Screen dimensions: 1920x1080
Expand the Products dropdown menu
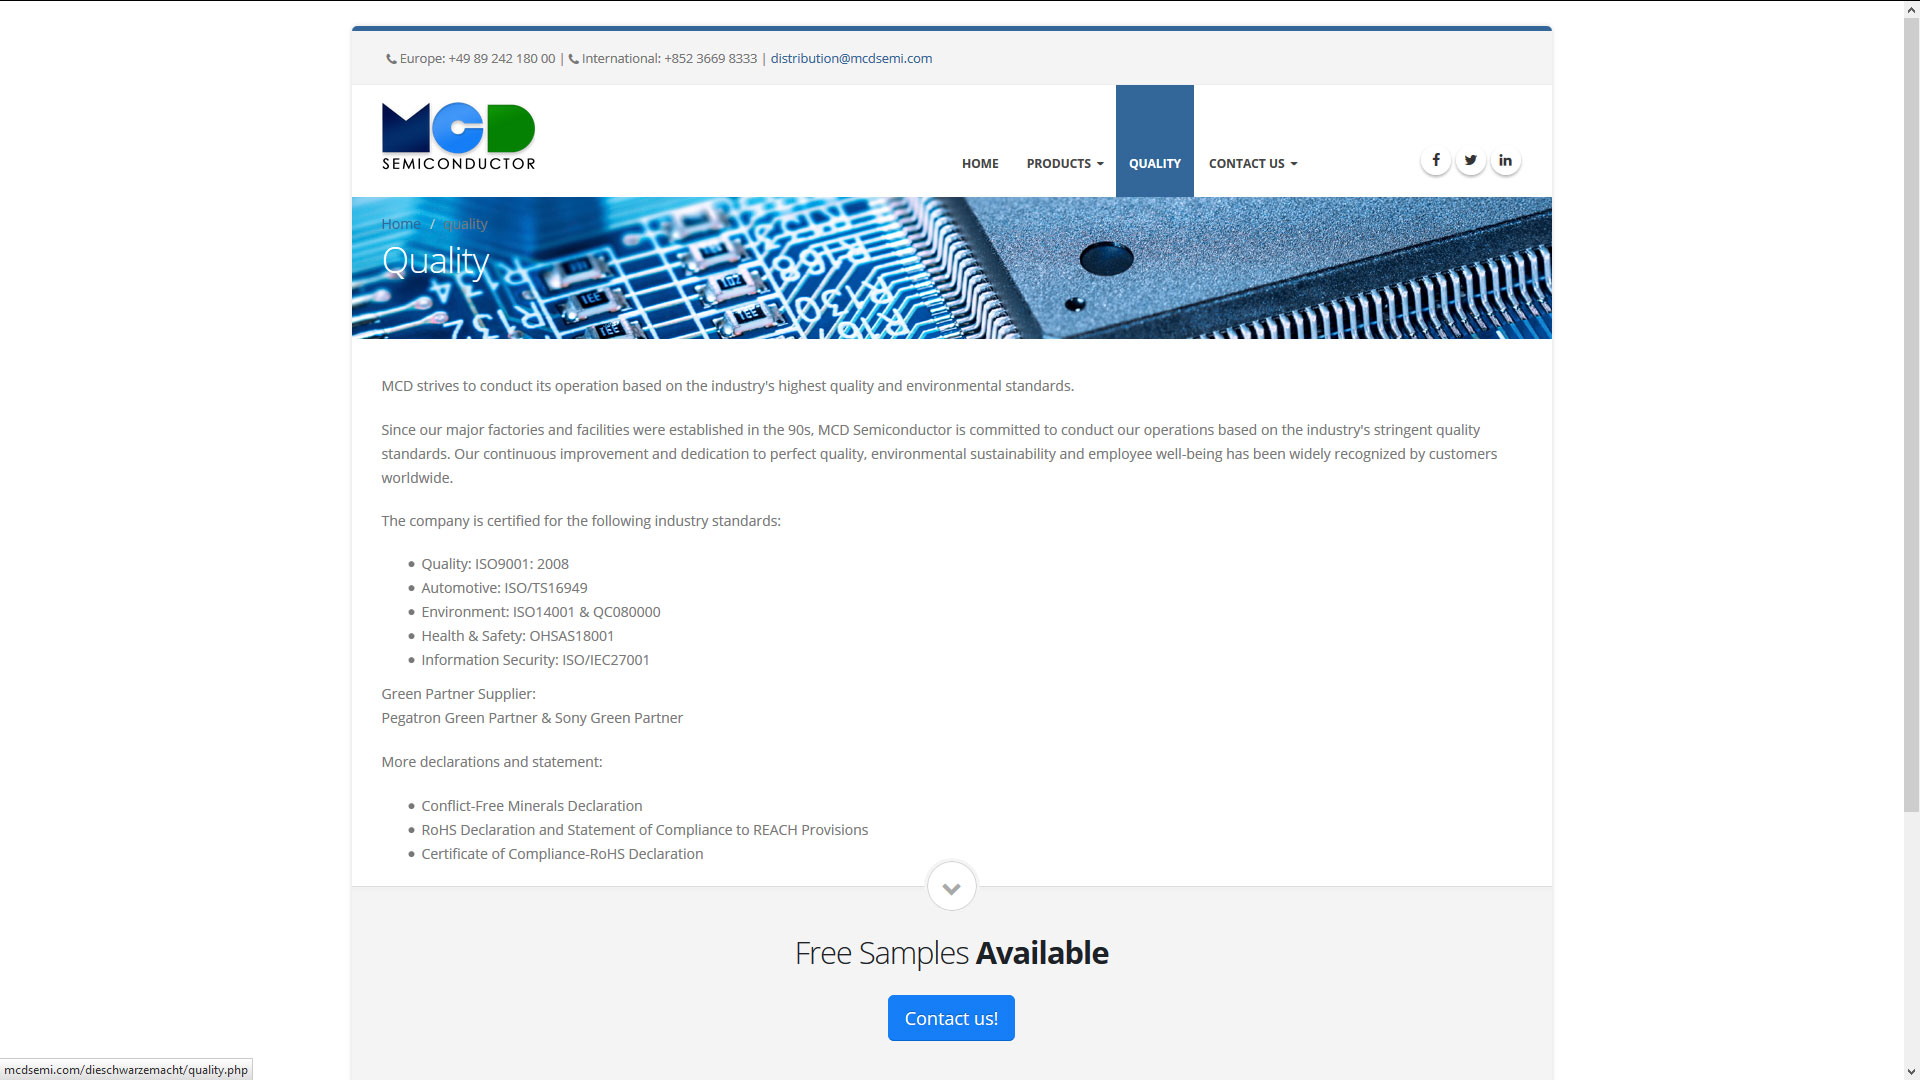1064,163
